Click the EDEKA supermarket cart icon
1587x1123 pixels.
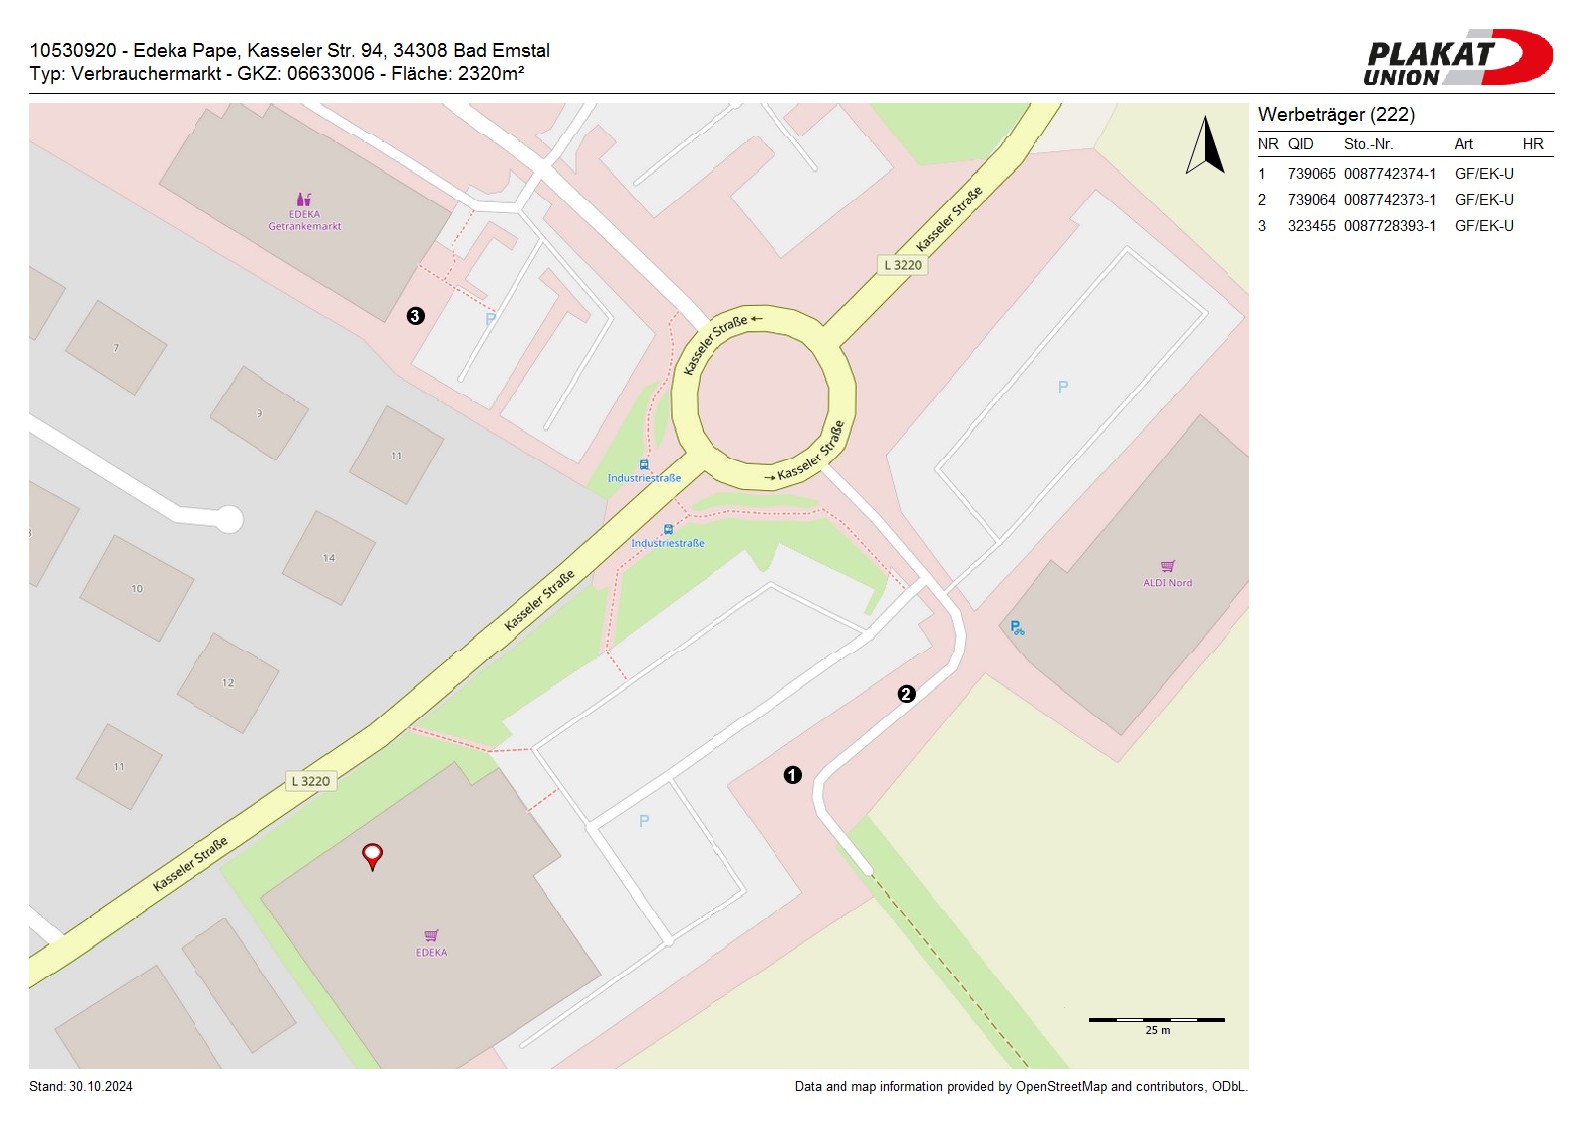(431, 936)
